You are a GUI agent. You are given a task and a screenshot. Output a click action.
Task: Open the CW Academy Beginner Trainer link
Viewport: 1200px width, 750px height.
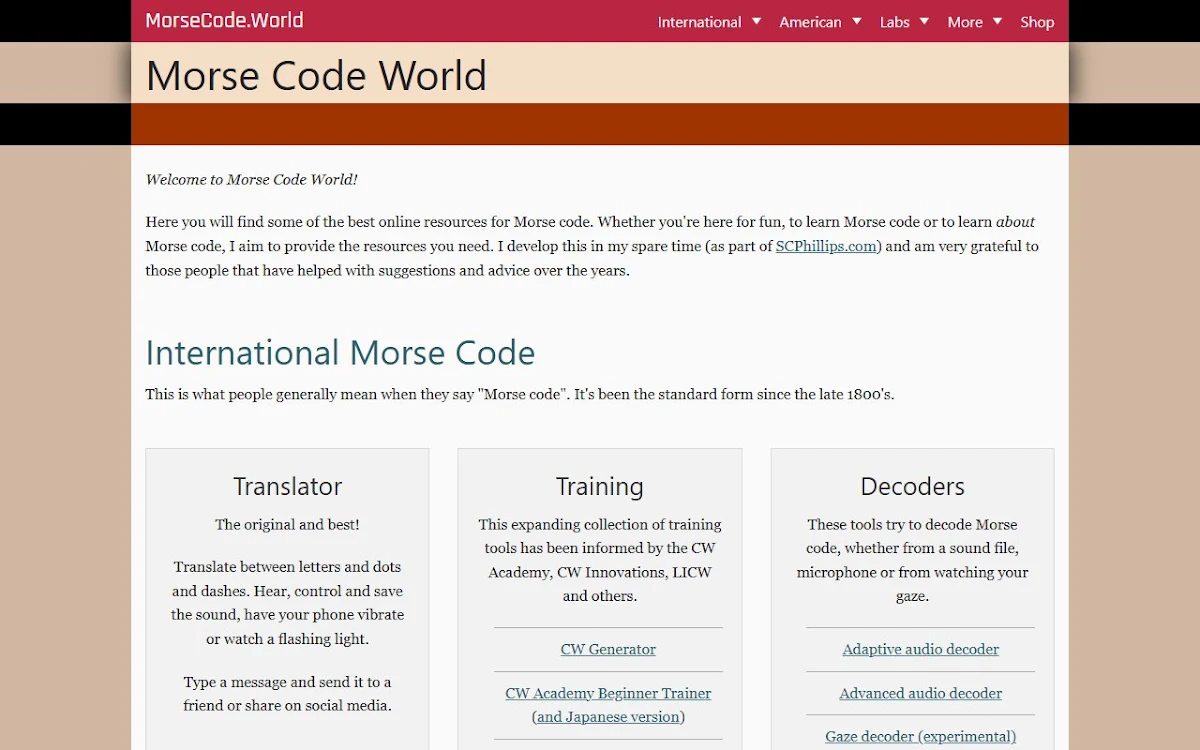608,693
